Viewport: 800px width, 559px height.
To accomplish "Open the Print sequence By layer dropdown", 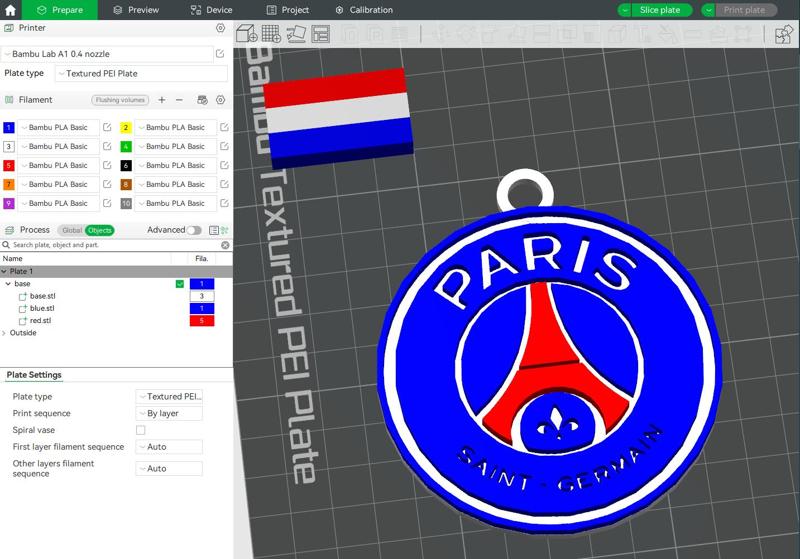I will click(169, 413).
